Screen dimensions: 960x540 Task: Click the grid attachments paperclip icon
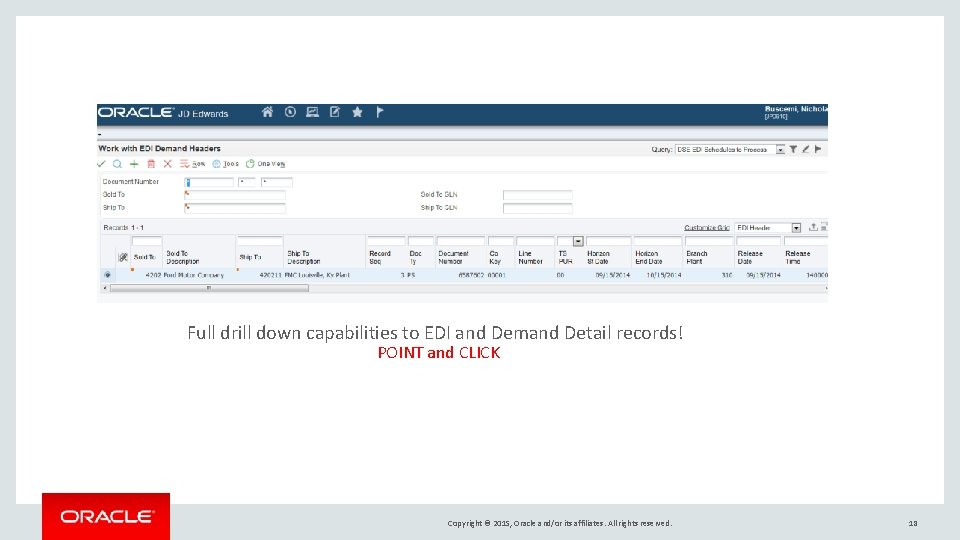123,258
